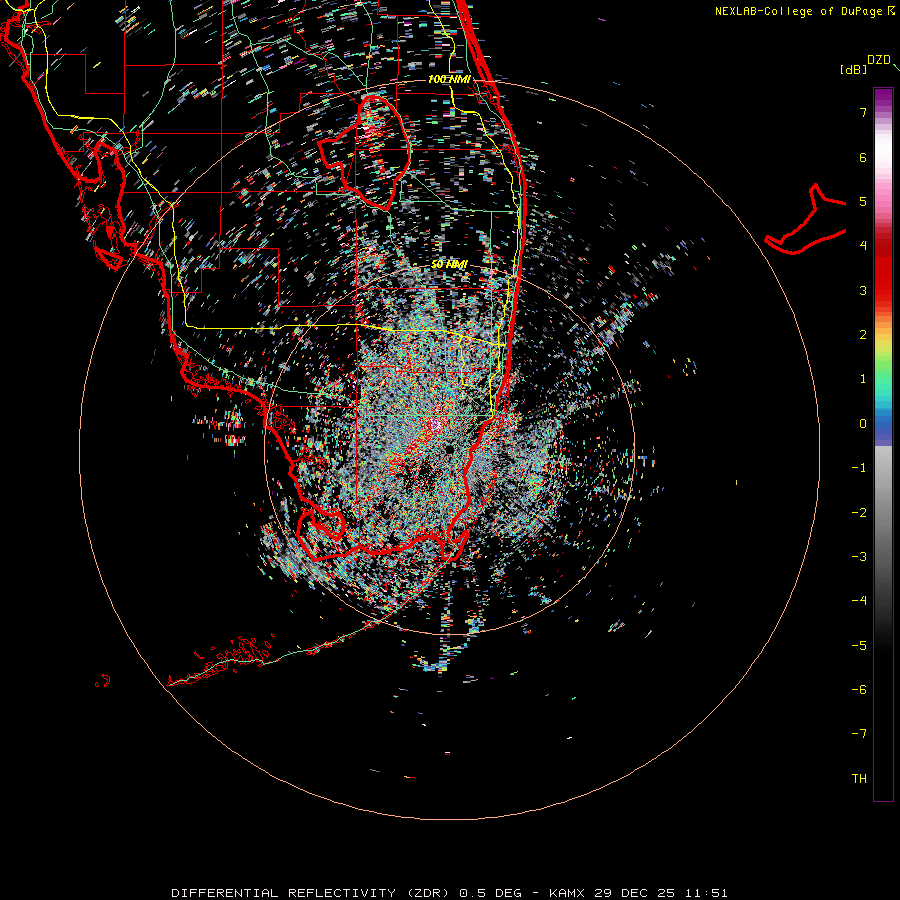
Task: Click the -2 value on the dB scale
Action: [x=859, y=513]
